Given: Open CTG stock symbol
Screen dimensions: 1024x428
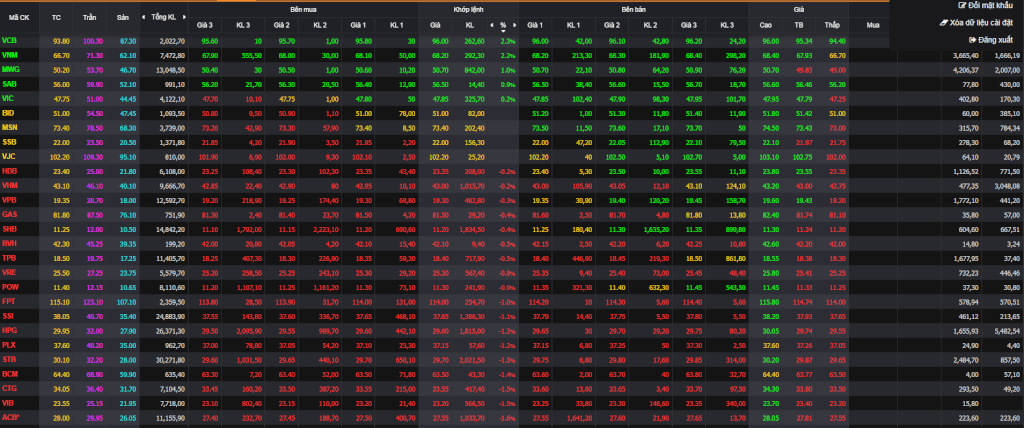Looking at the screenshot, I should (x=9, y=388).
